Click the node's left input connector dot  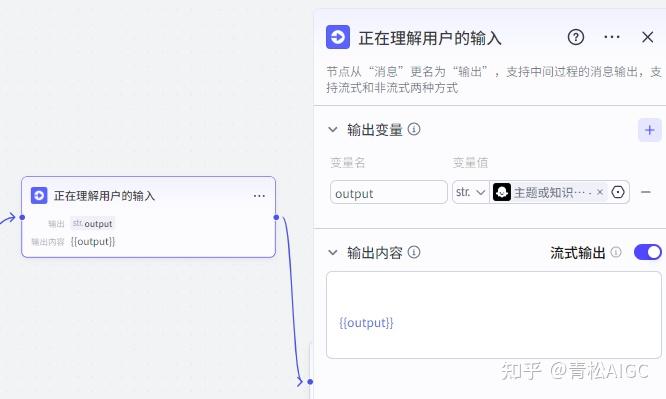point(22,217)
